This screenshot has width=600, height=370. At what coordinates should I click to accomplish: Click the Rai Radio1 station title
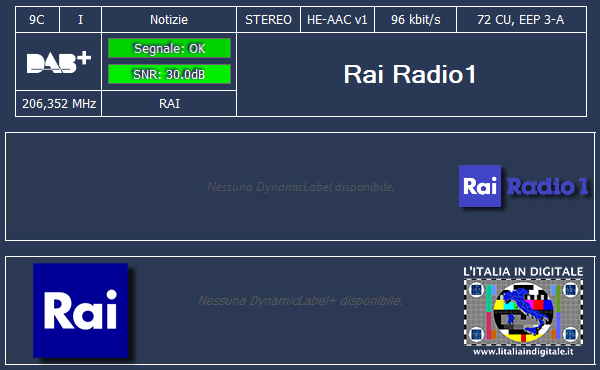(x=410, y=74)
